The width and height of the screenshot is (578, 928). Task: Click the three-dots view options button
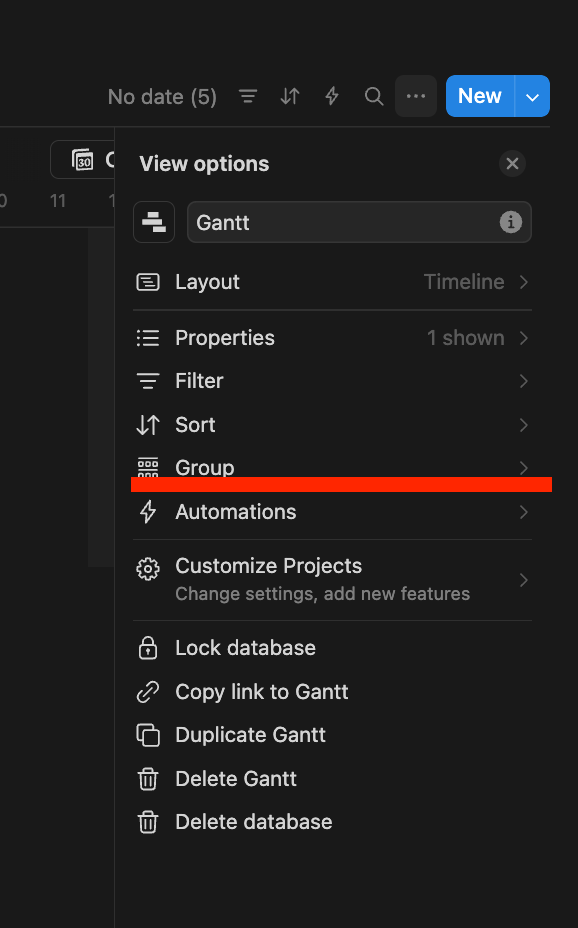[416, 96]
